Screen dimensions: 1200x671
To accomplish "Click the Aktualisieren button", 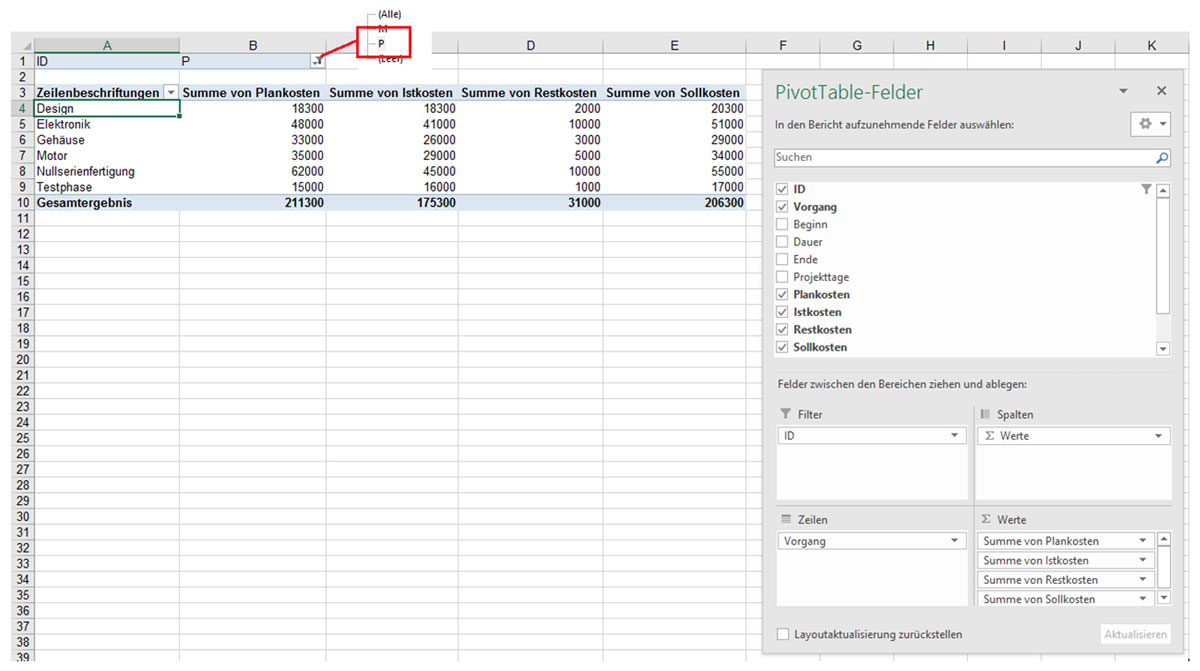I will coord(1135,634).
